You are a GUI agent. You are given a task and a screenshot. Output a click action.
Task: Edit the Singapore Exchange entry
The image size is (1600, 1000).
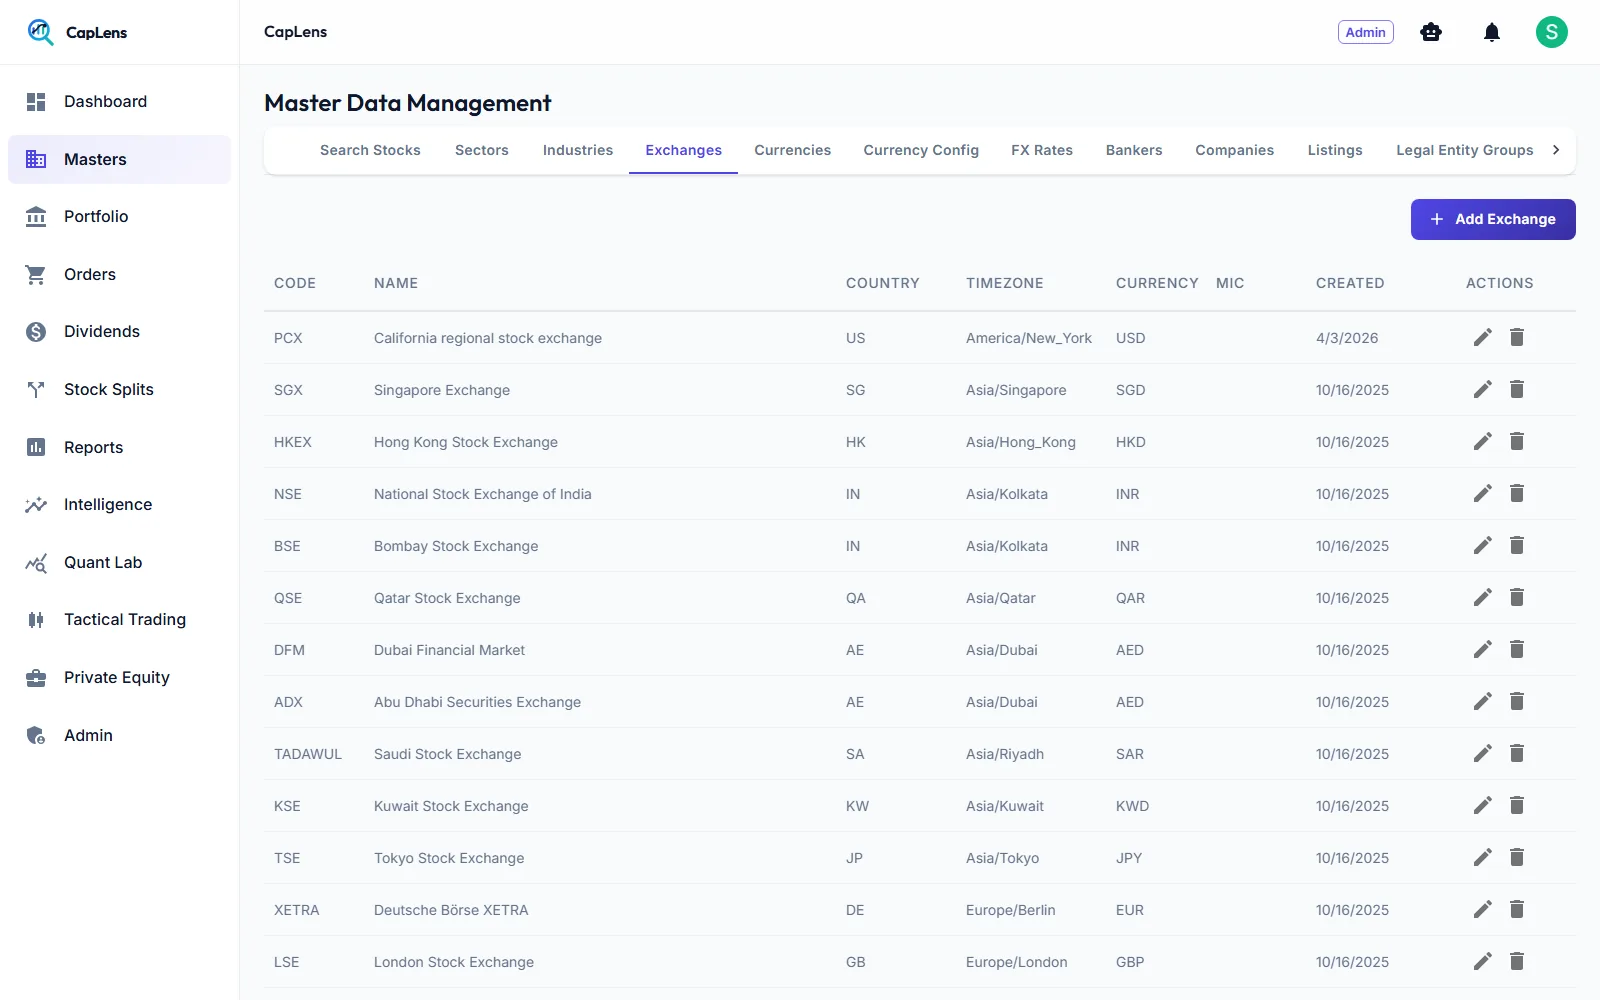click(x=1482, y=389)
